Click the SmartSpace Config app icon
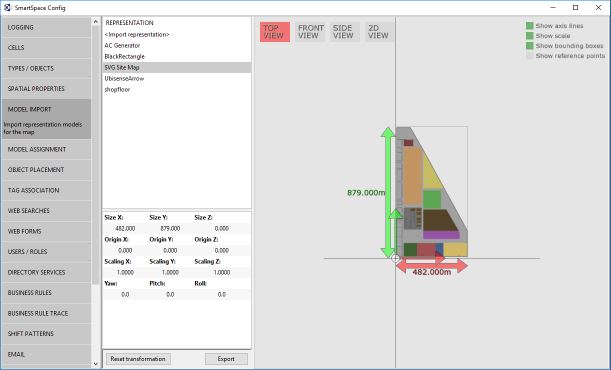Screen dimensions: 611x370 click(7, 7)
